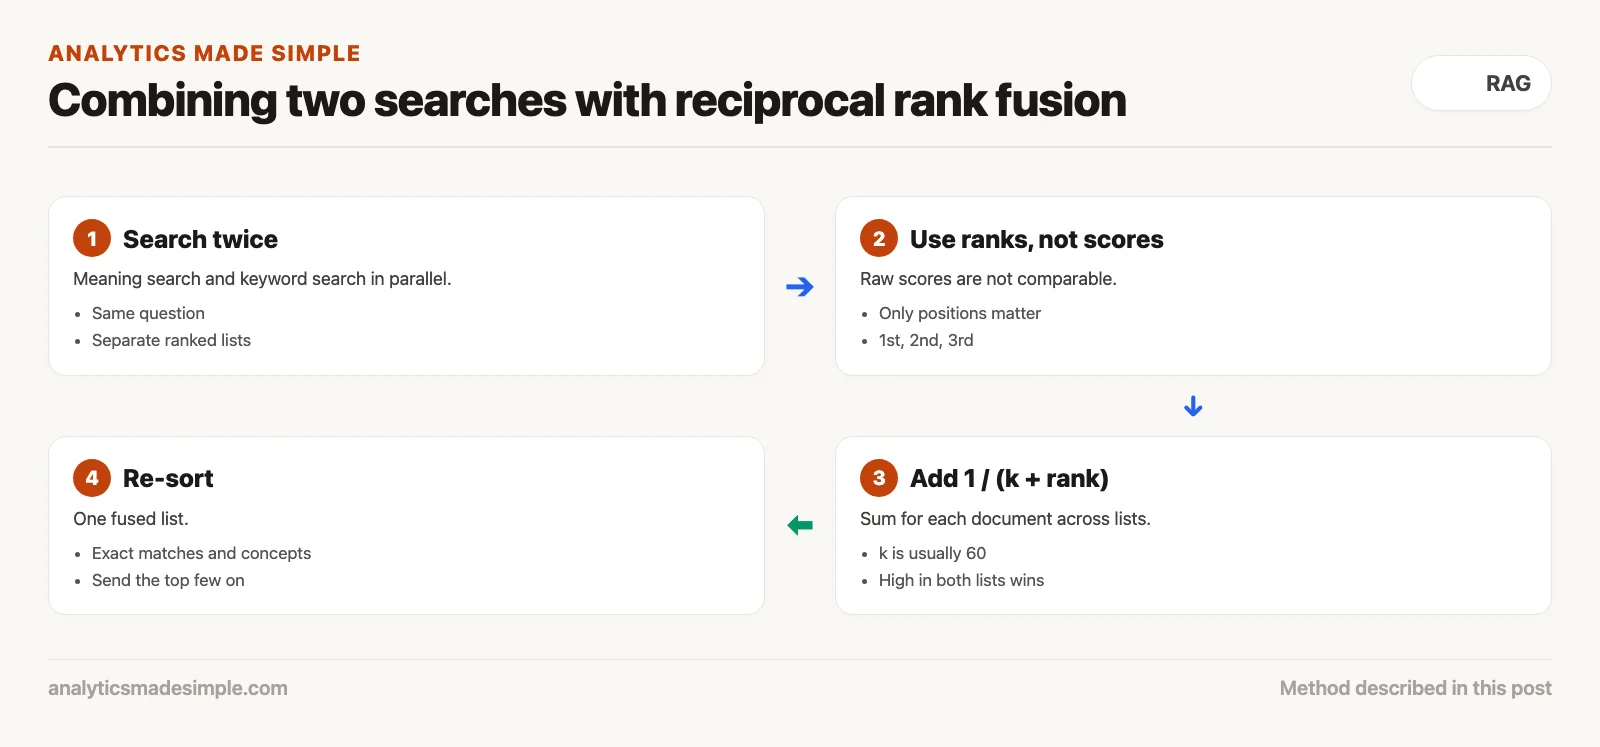
Task: Click the "ANALYTICS MADE SIMPLE" header label
Action: [204, 53]
